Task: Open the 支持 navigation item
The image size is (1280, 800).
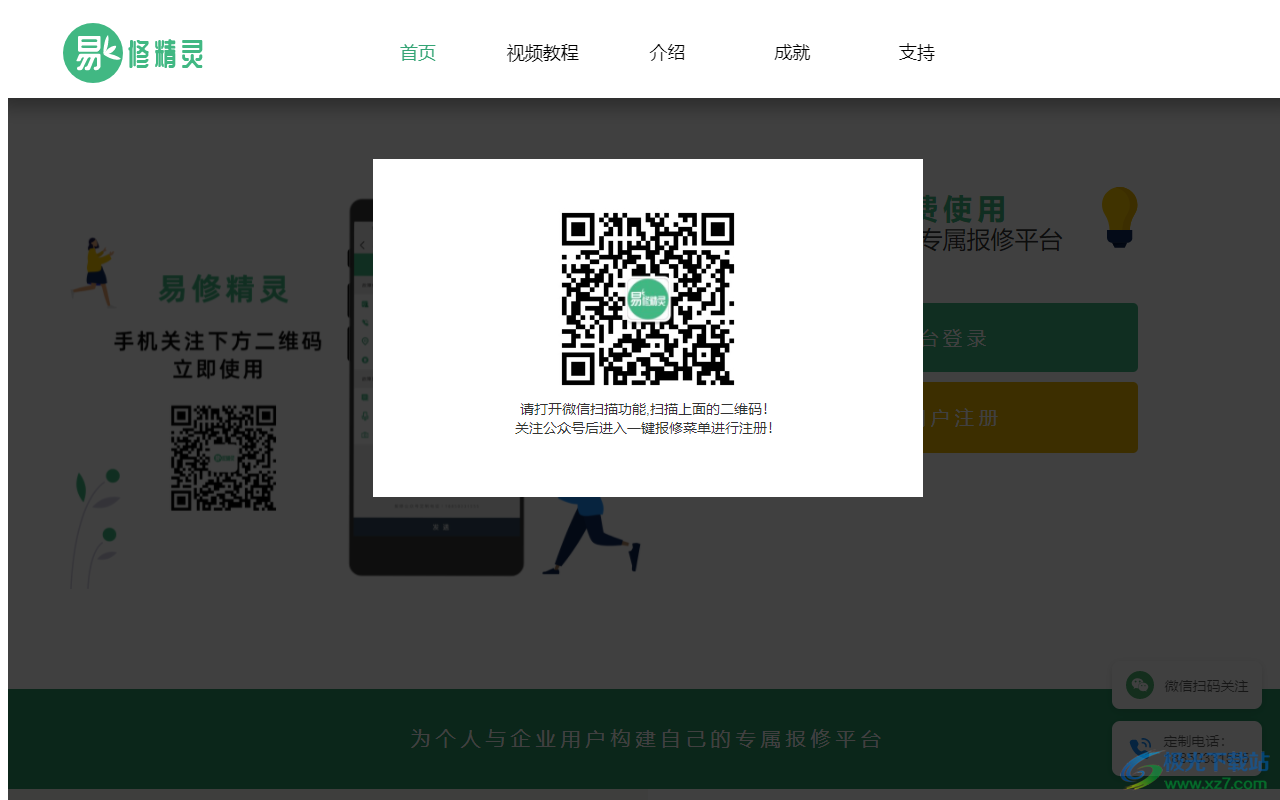Action: point(917,53)
